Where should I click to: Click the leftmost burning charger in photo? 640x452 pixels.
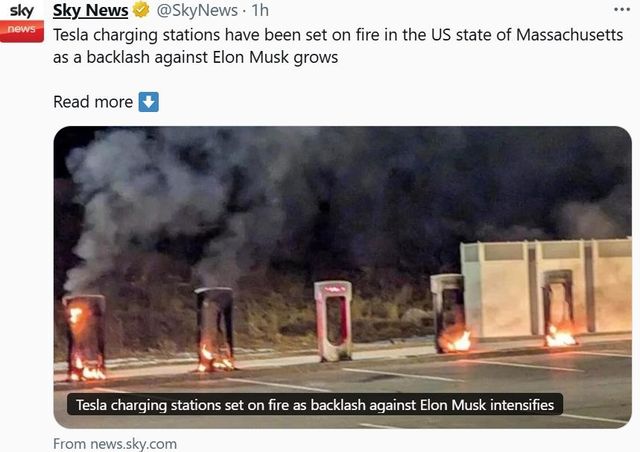(x=84, y=337)
